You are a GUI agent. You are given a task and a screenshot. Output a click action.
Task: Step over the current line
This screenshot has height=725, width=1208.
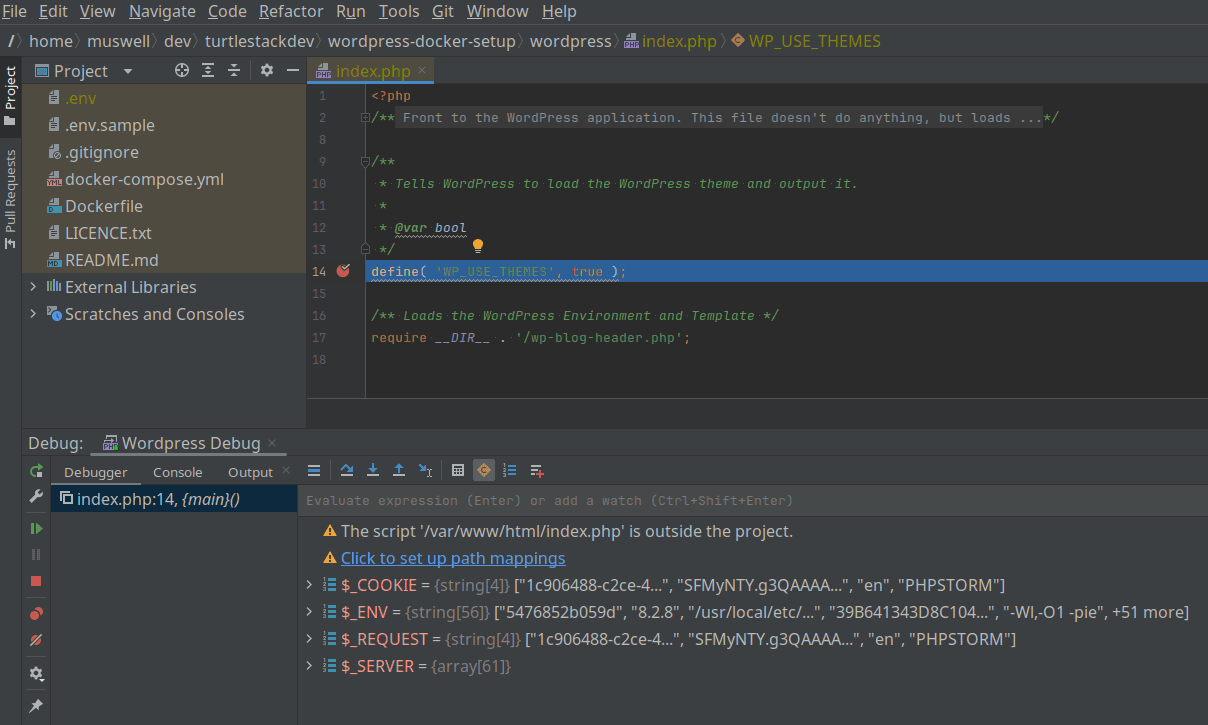347,470
